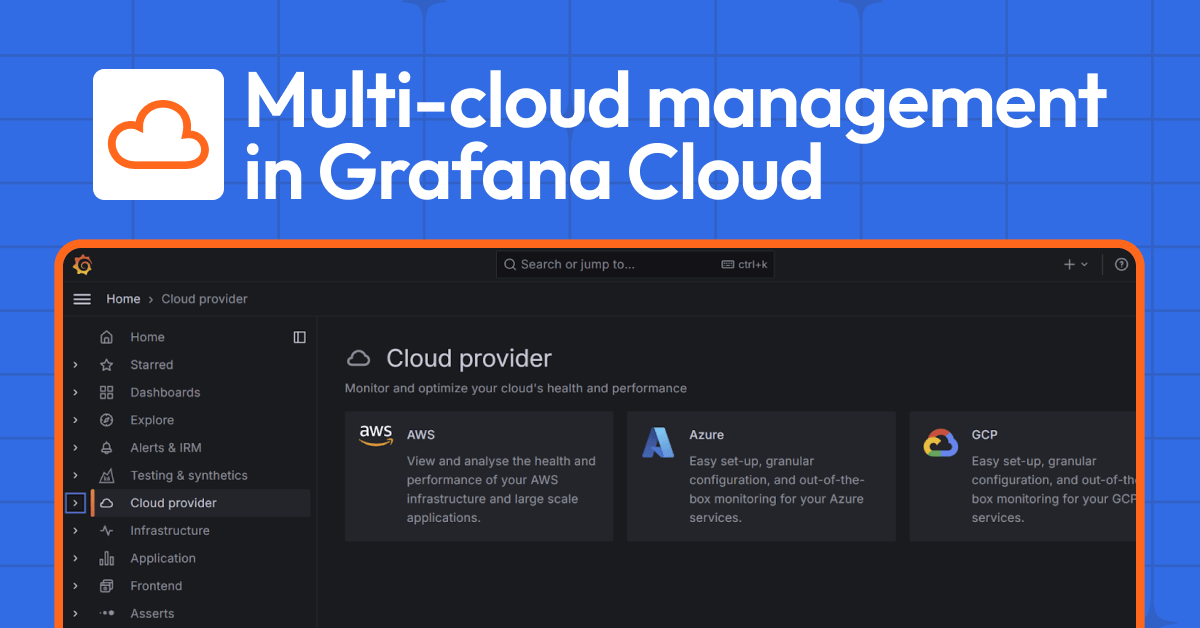Select the Azure services card
Screen dimensions: 1200x628
tap(761, 477)
